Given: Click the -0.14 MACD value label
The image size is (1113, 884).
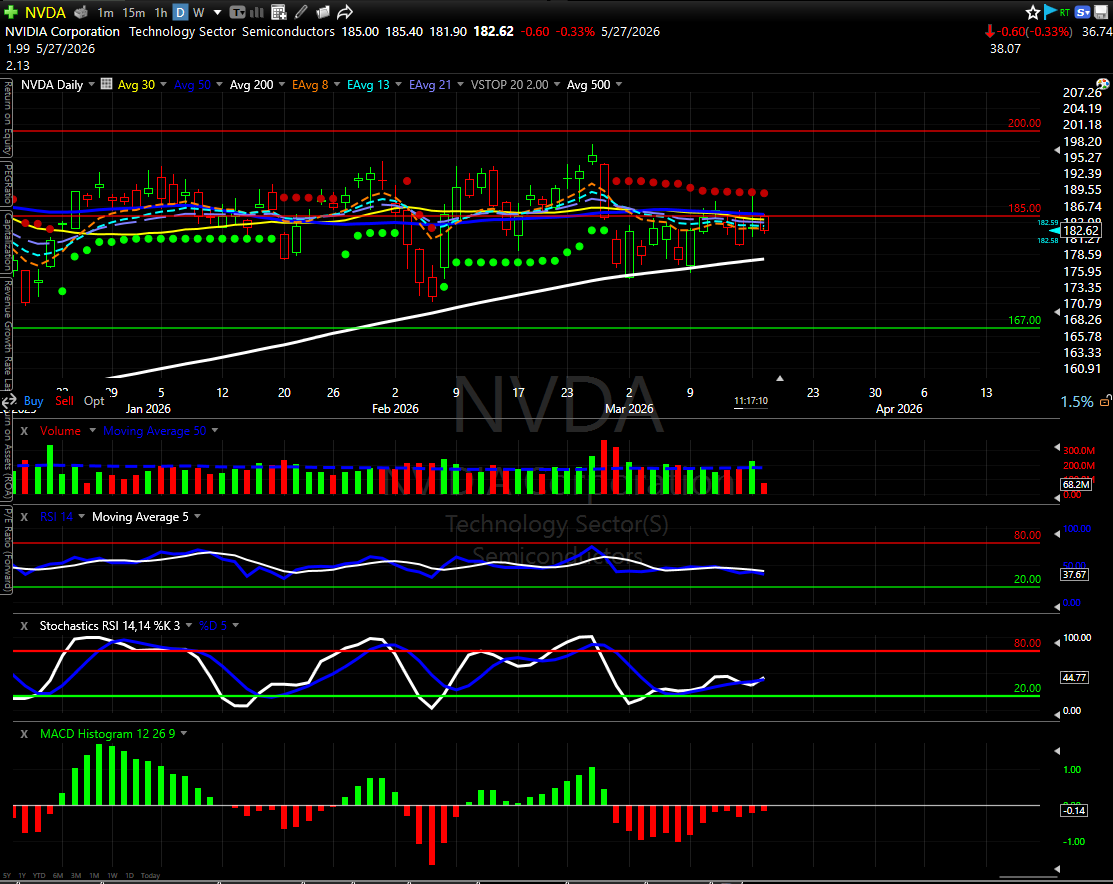Looking at the screenshot, I should pyautogui.click(x=1074, y=810).
